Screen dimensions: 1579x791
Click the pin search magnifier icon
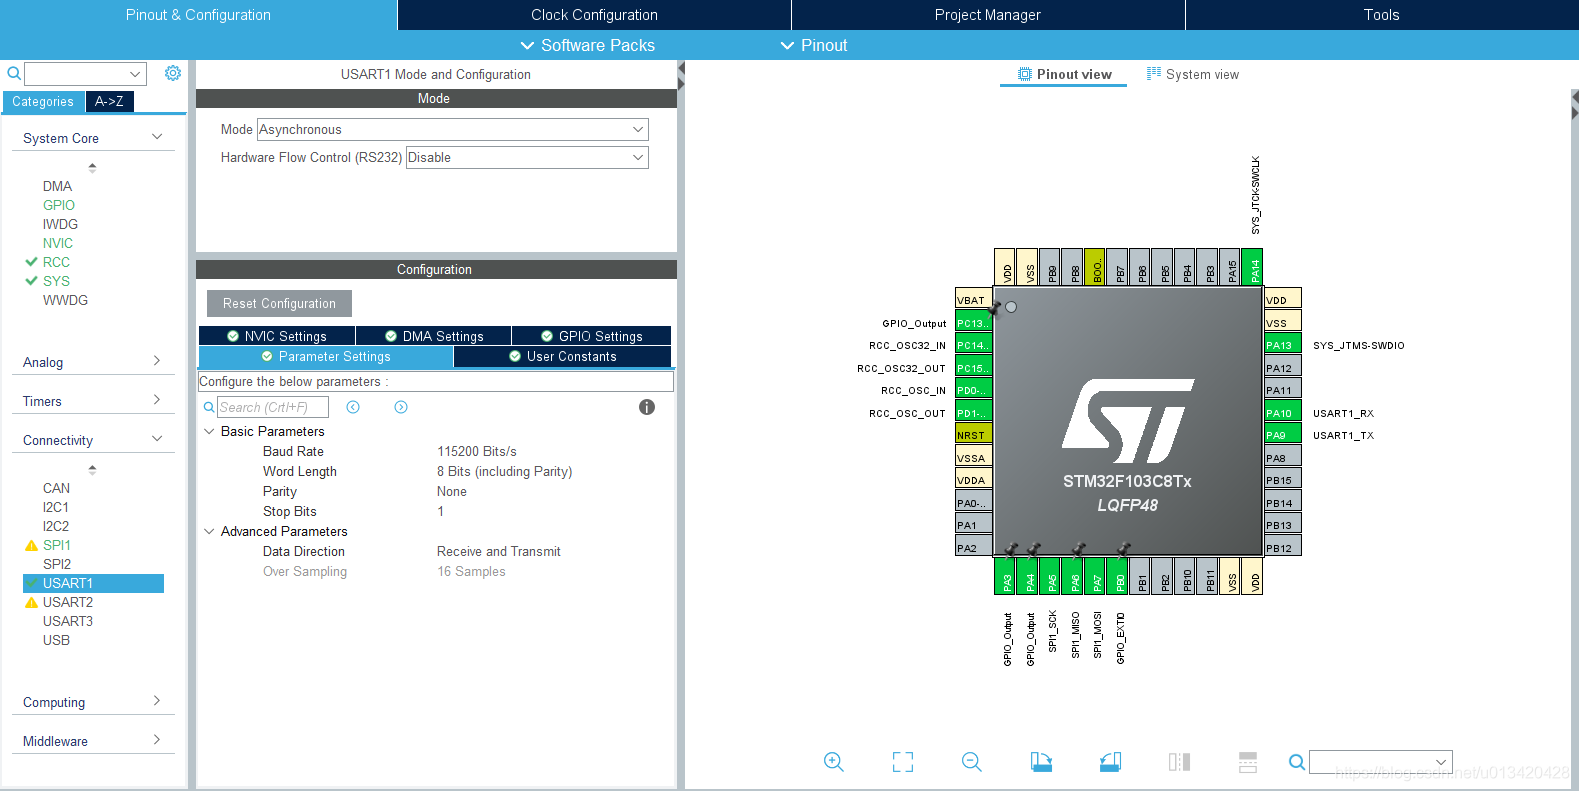pos(1297,762)
